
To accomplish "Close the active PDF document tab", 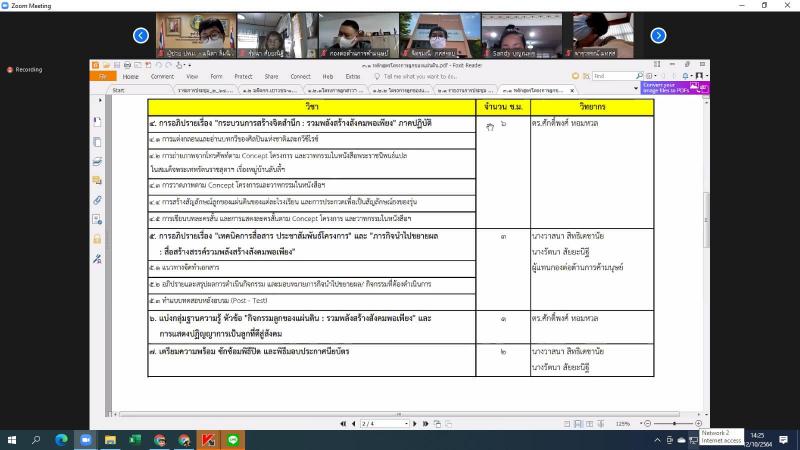I will tap(572, 90).
